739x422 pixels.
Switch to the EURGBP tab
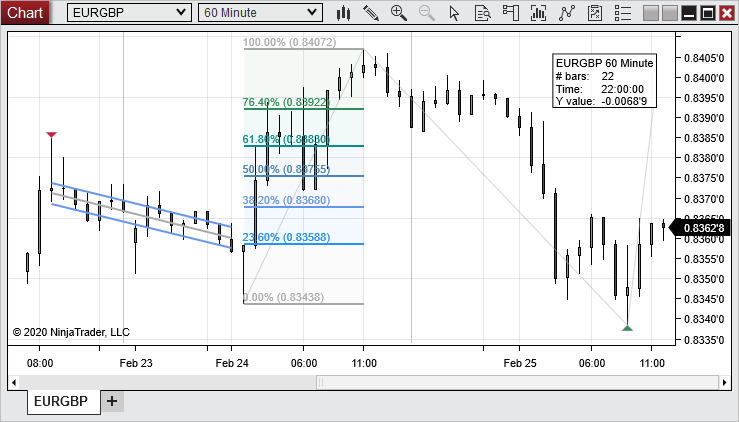[x=61, y=402]
